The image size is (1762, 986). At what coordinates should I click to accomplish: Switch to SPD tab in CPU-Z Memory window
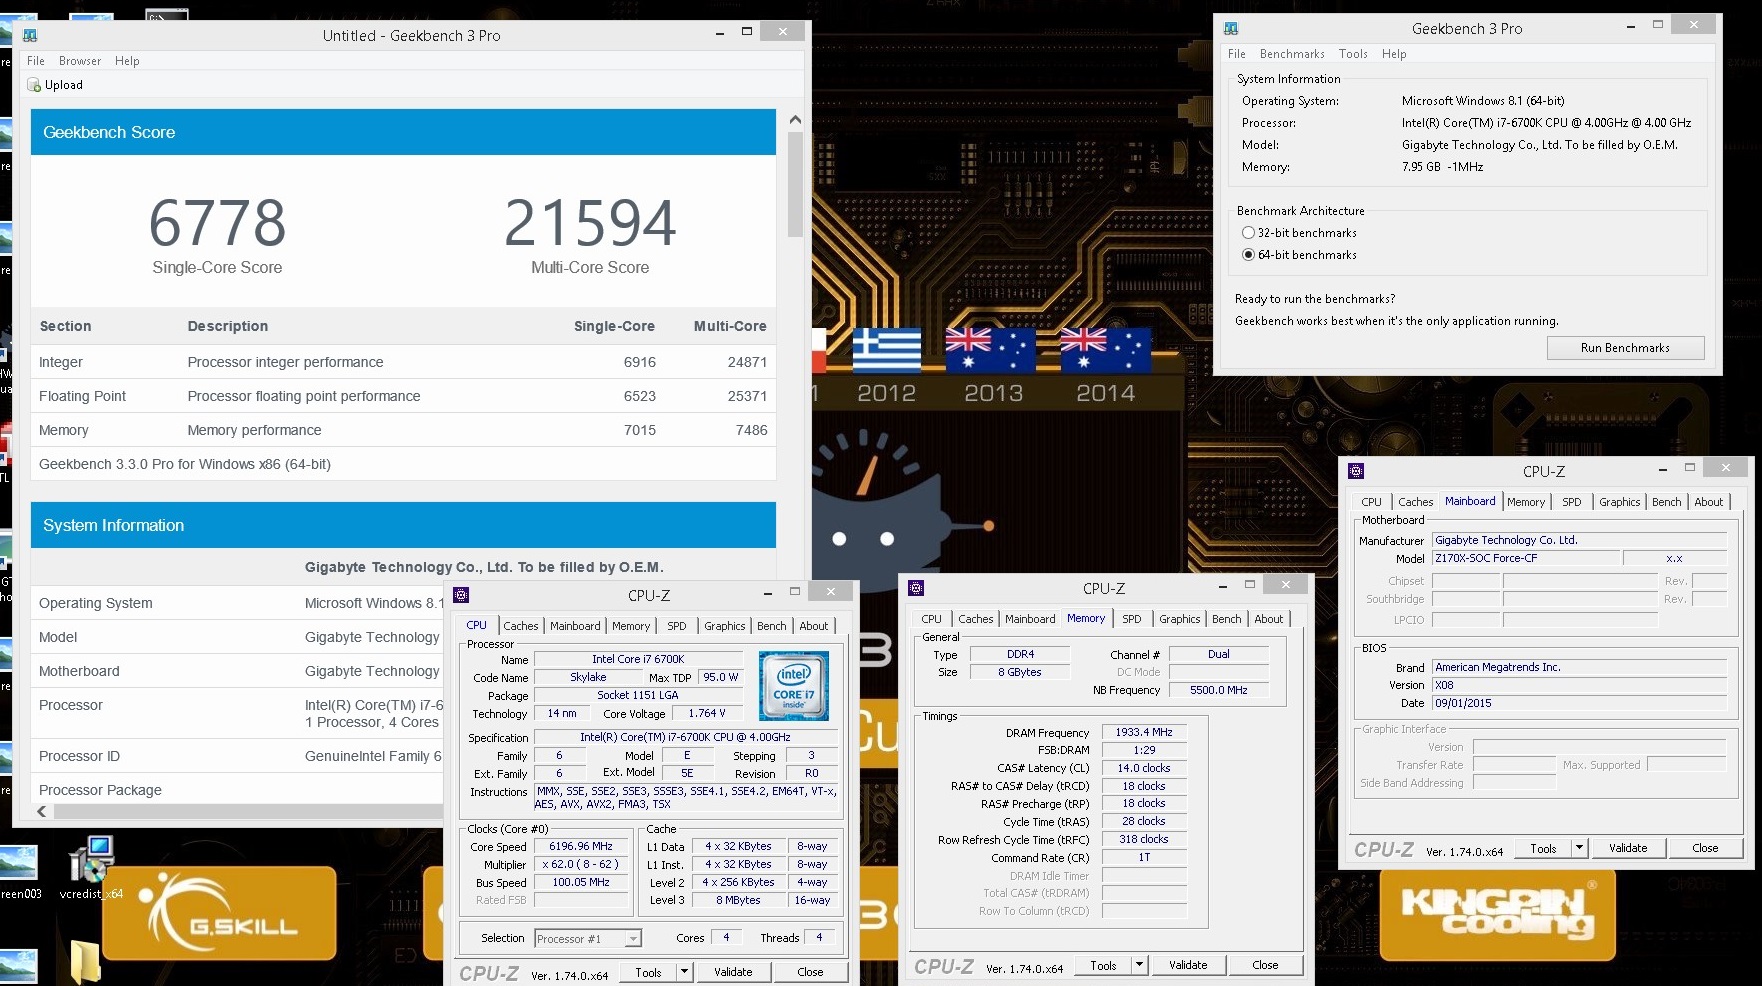tap(1131, 619)
